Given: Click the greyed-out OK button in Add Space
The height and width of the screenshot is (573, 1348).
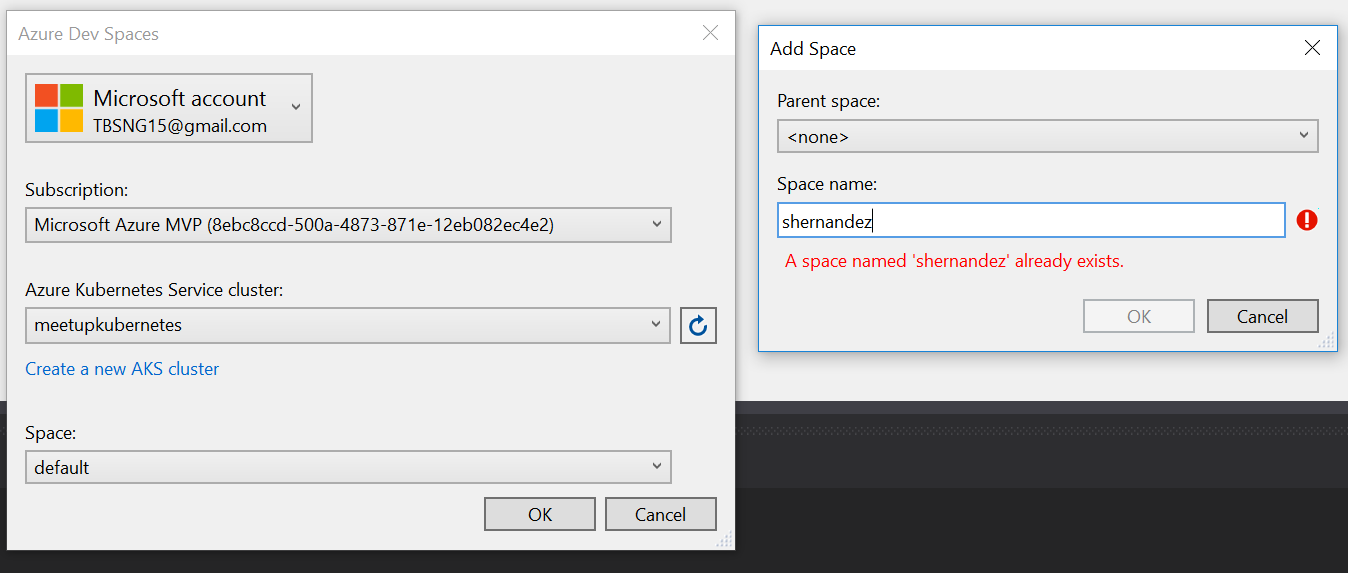Looking at the screenshot, I should (x=1139, y=316).
